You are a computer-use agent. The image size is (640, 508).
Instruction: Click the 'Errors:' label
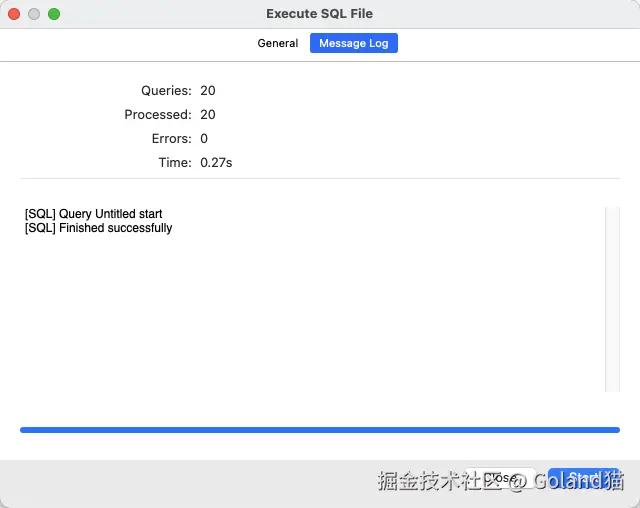[171, 139]
